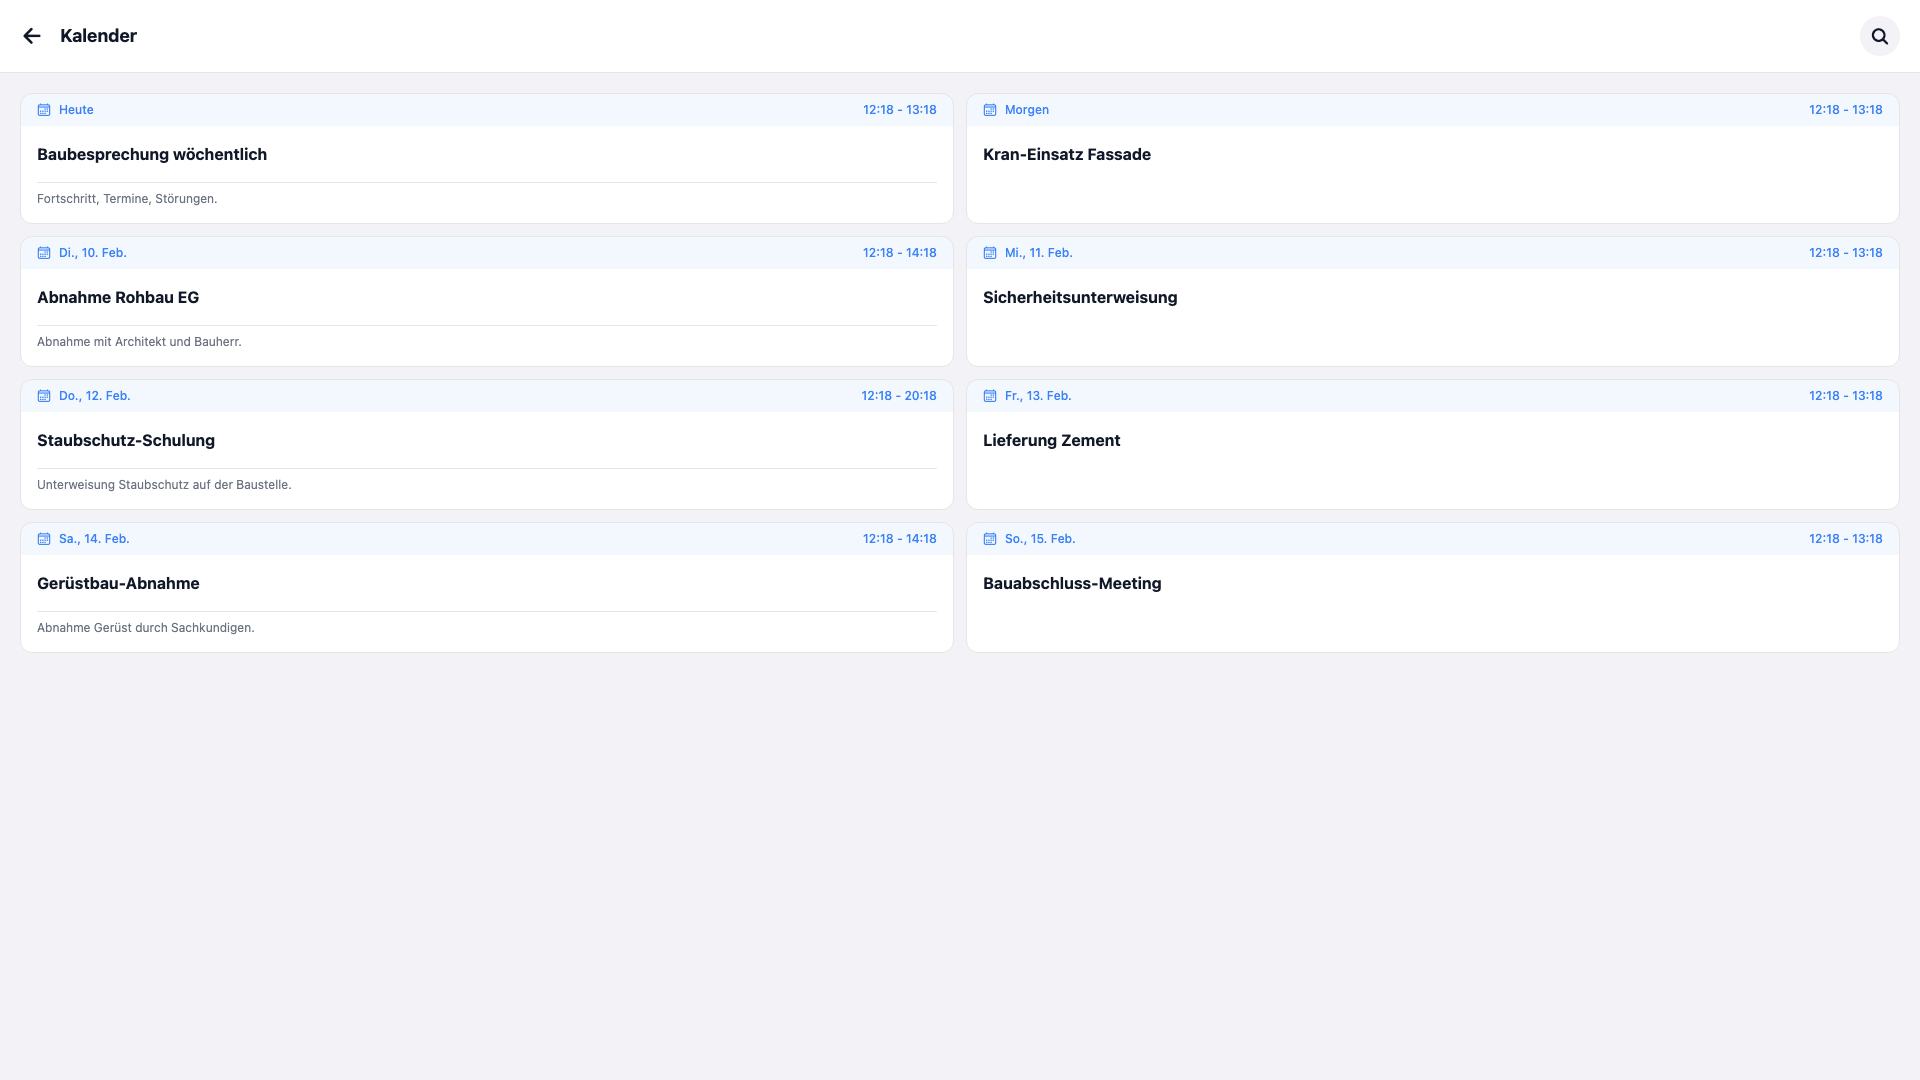Click the back arrow next to Kalender
The width and height of the screenshot is (1920, 1080).
pyautogui.click(x=31, y=36)
